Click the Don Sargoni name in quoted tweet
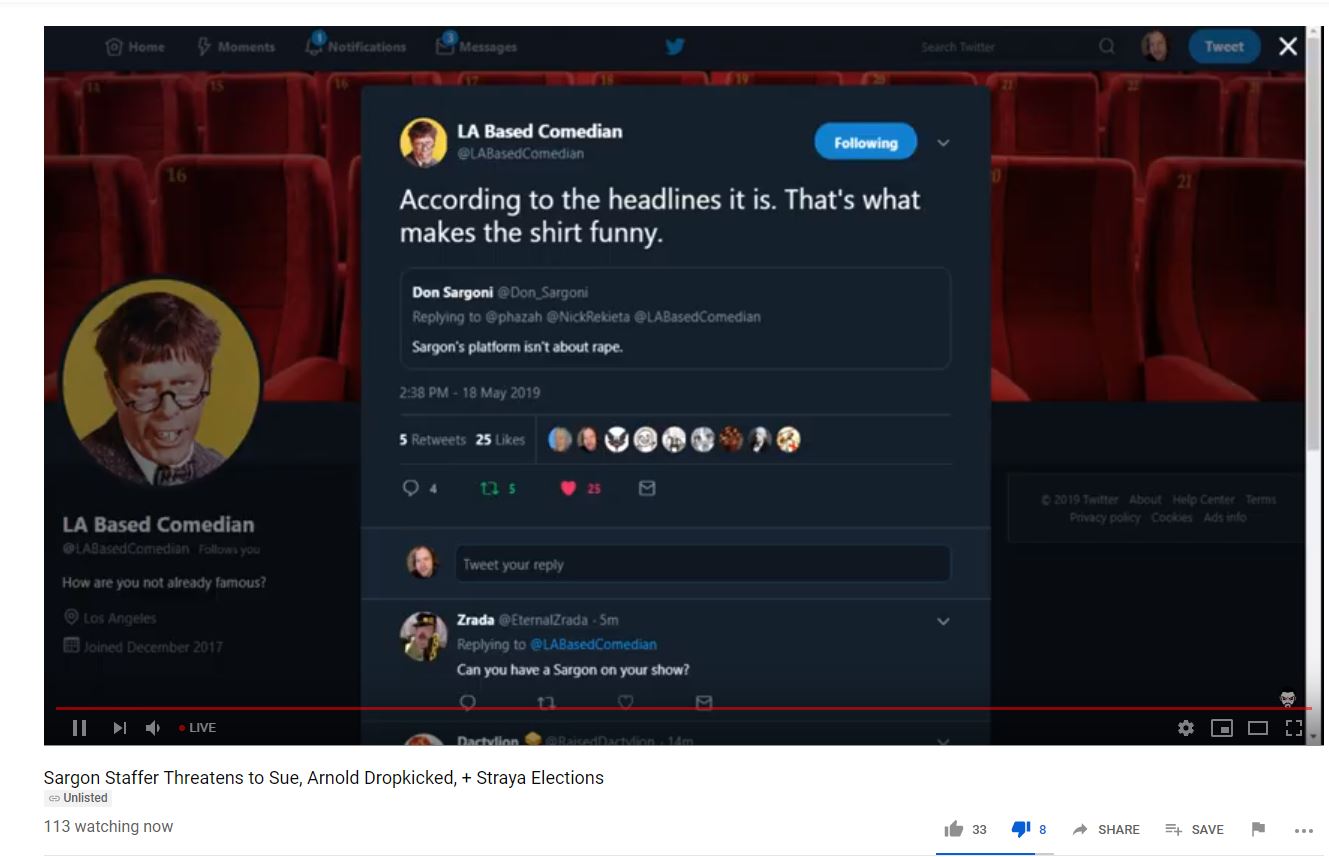Screen dimensions: 1329x857 (452, 293)
